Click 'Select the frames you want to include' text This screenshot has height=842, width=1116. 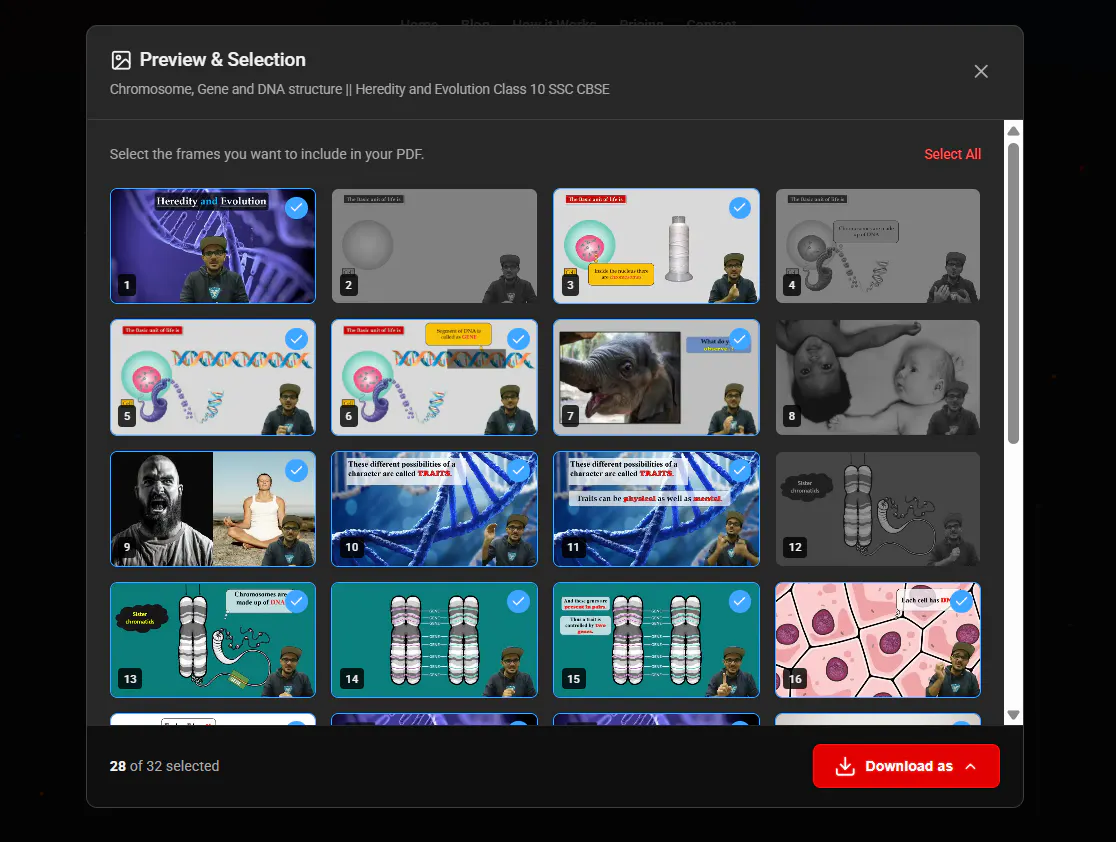pyautogui.click(x=267, y=154)
